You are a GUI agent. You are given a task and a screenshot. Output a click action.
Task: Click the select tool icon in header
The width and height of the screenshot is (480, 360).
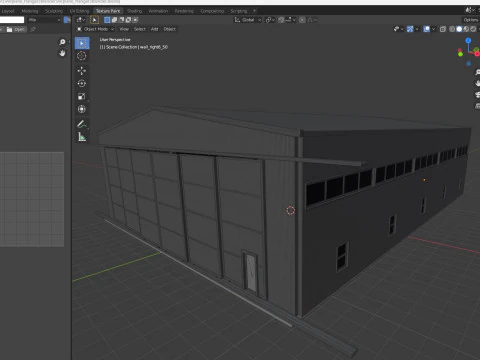coord(94,20)
